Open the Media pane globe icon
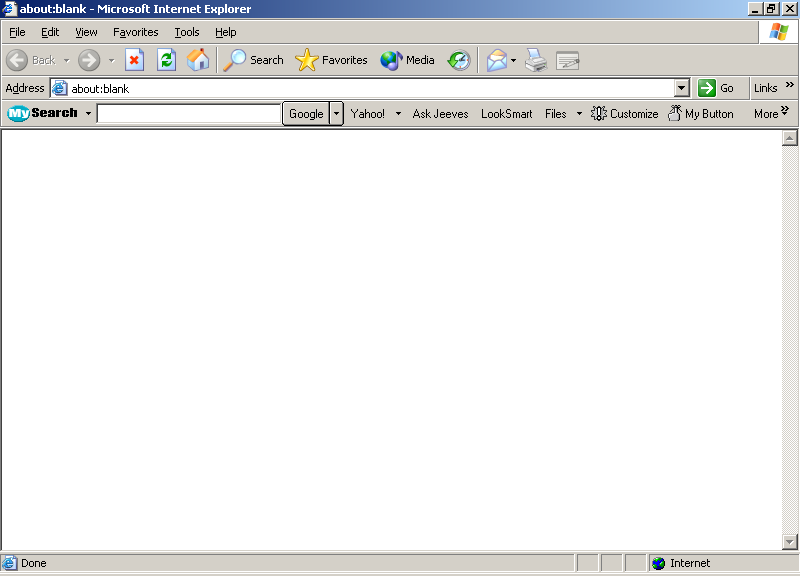The height and width of the screenshot is (576, 800). (391, 60)
